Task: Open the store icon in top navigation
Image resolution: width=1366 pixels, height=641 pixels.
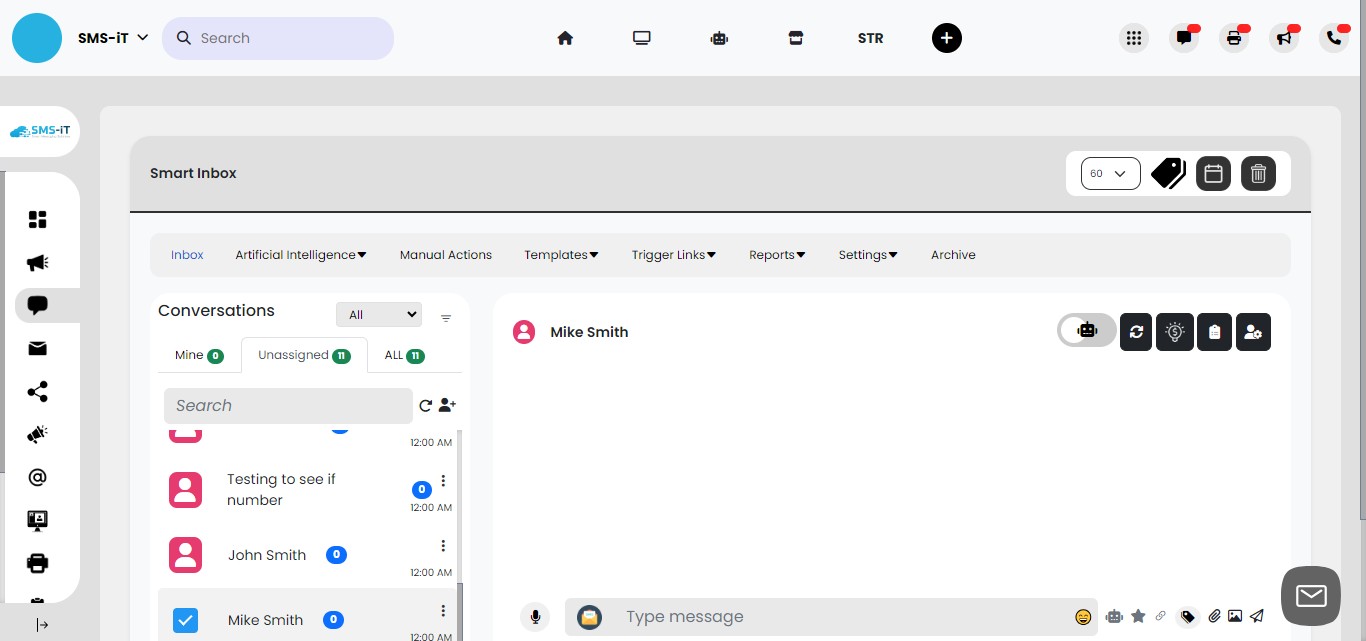Action: coord(795,38)
